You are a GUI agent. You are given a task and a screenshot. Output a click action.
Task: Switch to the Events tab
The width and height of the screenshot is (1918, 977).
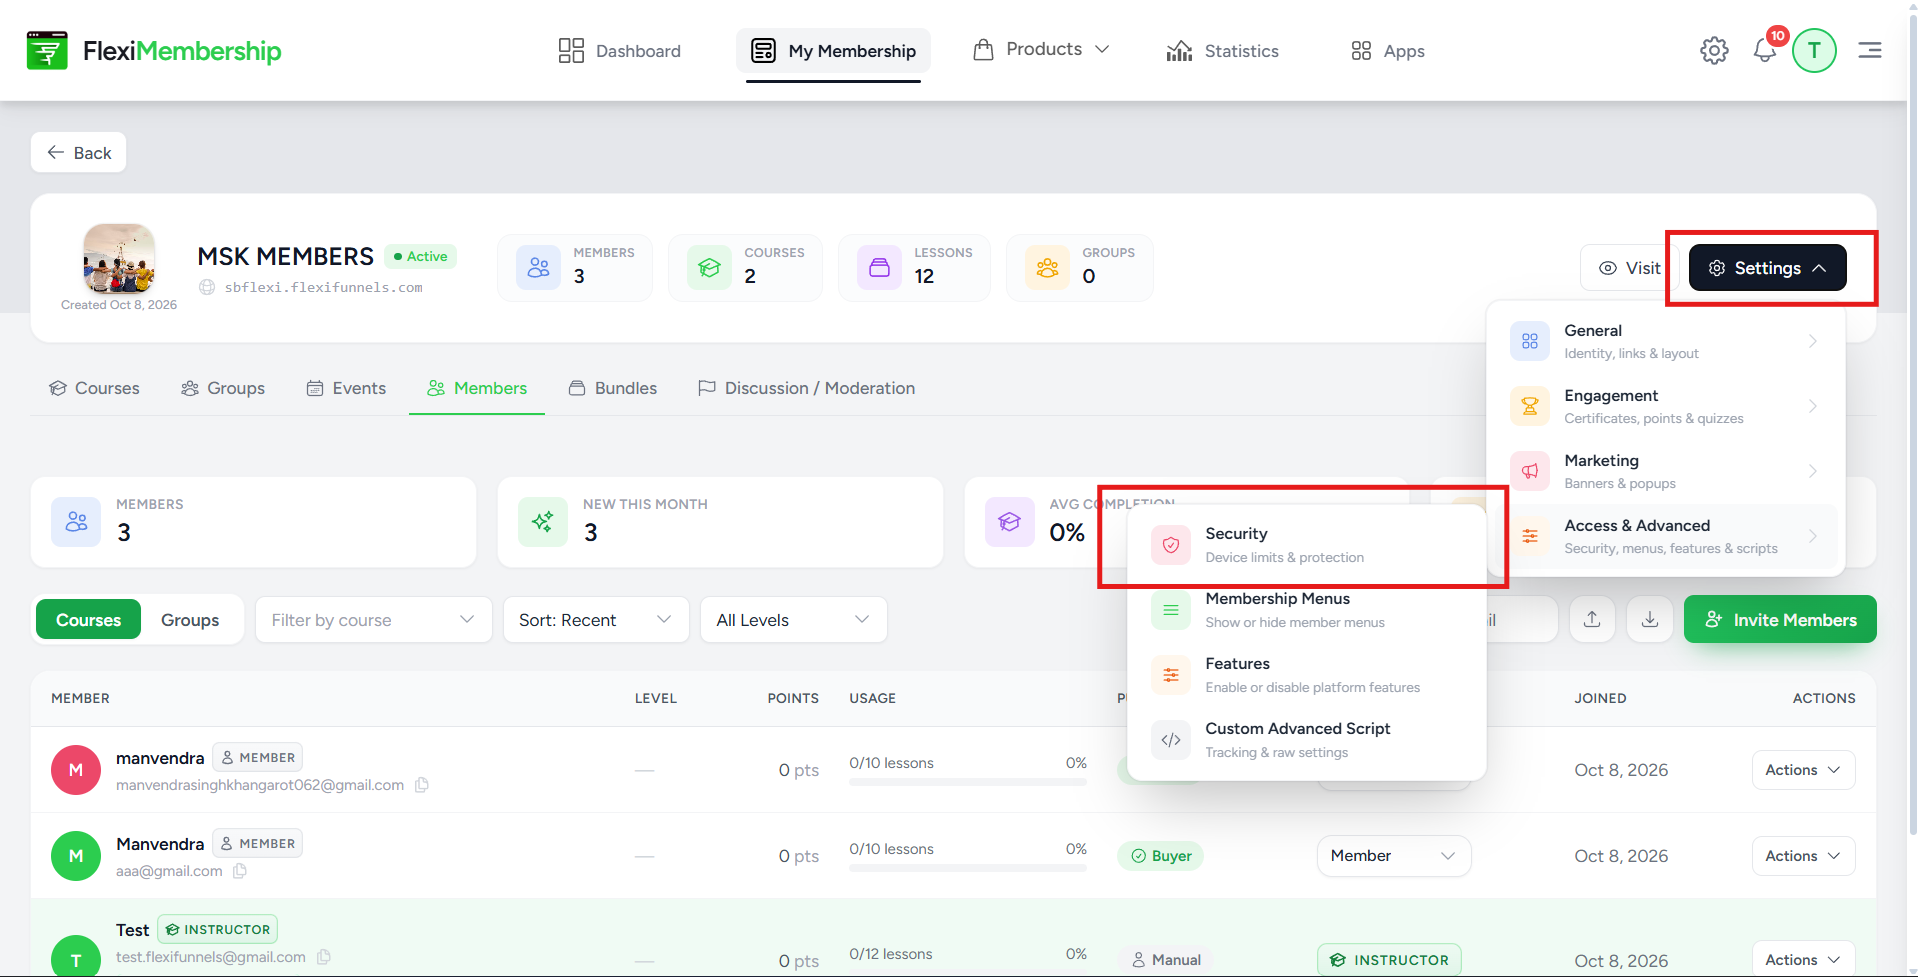coord(346,388)
